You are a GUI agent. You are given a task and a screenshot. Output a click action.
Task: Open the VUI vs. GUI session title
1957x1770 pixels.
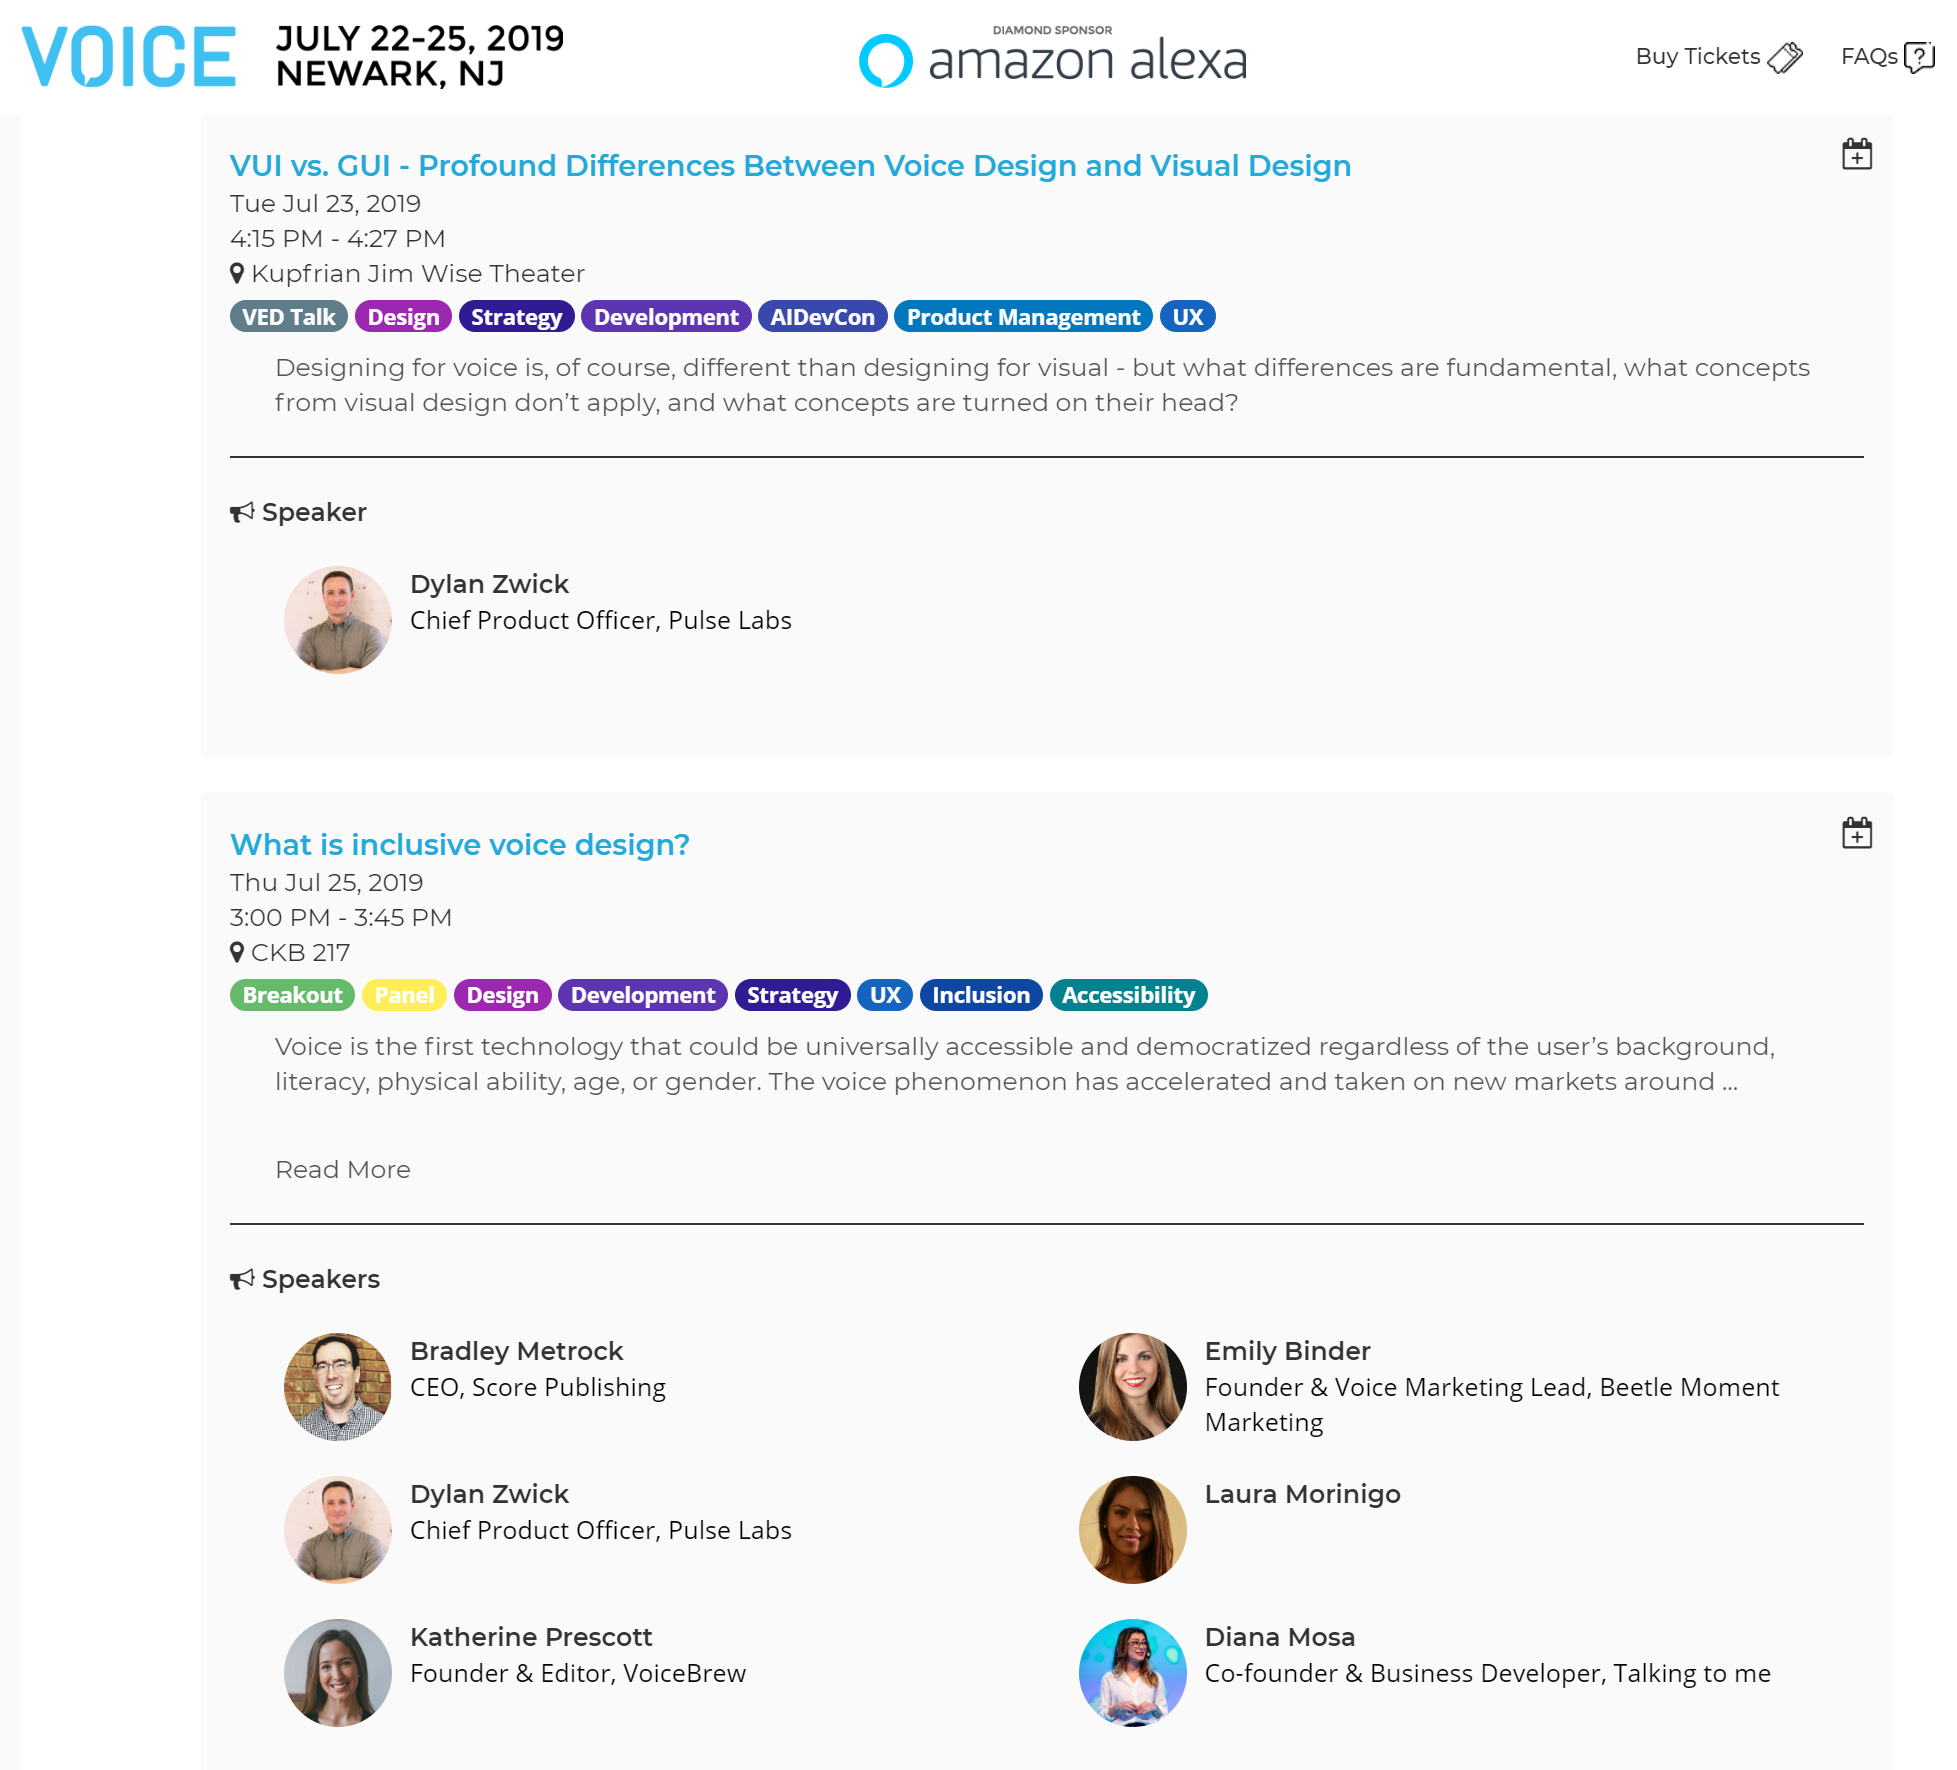pos(790,166)
